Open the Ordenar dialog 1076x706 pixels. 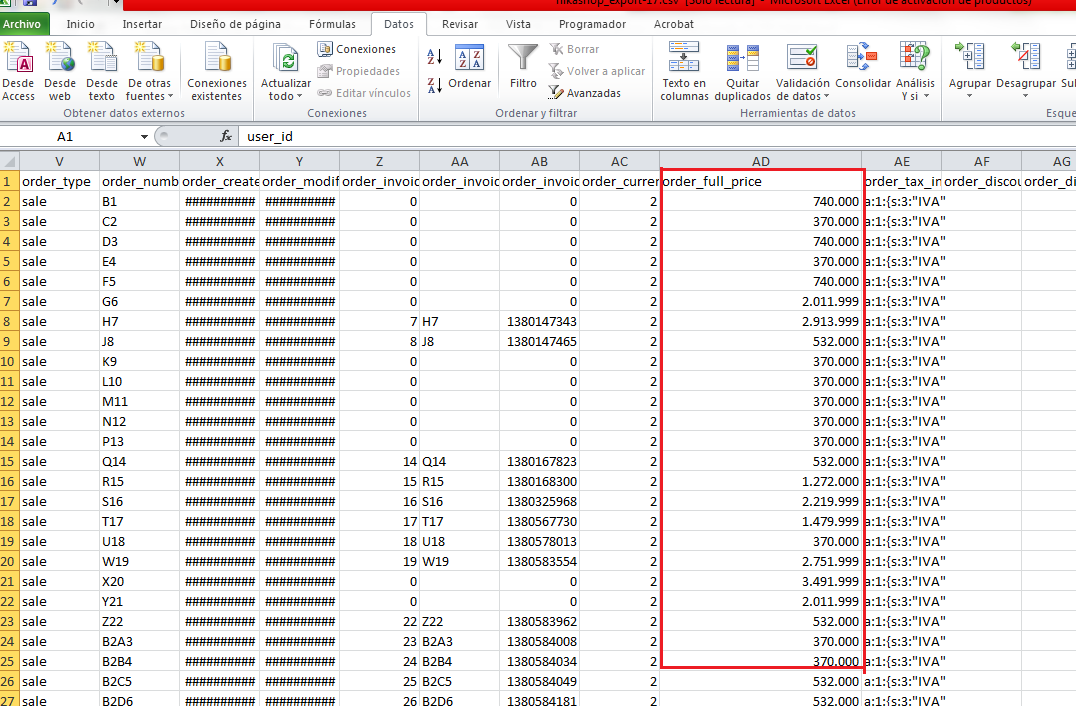469,69
